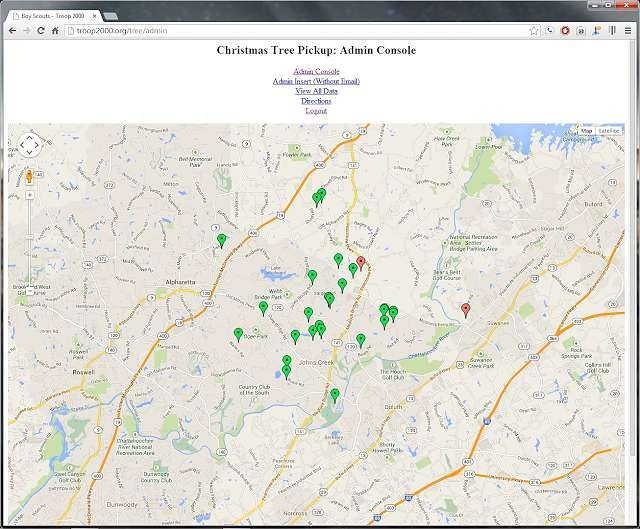Click the Johns Creek map label
Screen dimensions: 640x529
[316, 362]
